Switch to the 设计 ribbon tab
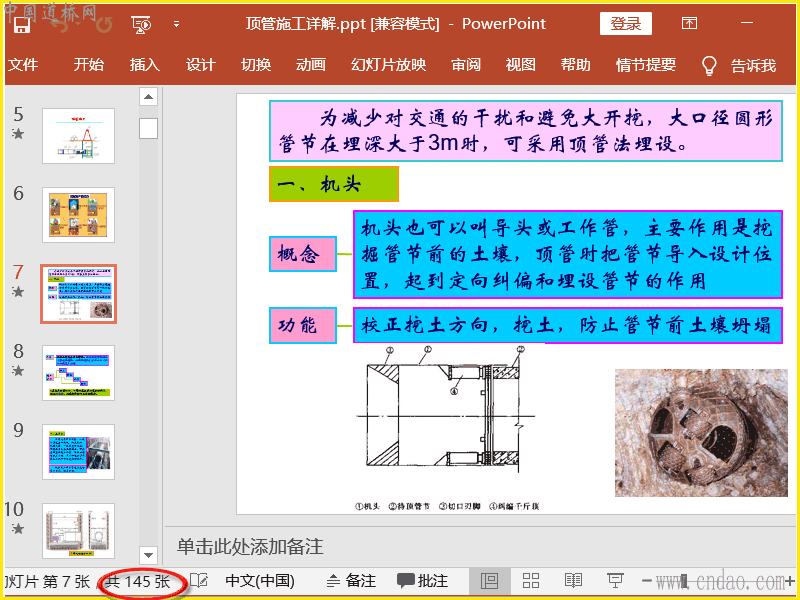The width and height of the screenshot is (800, 600). coord(200,65)
